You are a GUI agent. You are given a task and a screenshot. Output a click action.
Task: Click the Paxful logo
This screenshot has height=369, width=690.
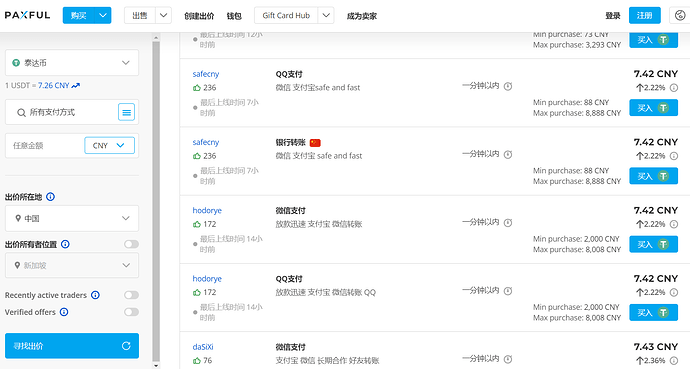(x=27, y=15)
